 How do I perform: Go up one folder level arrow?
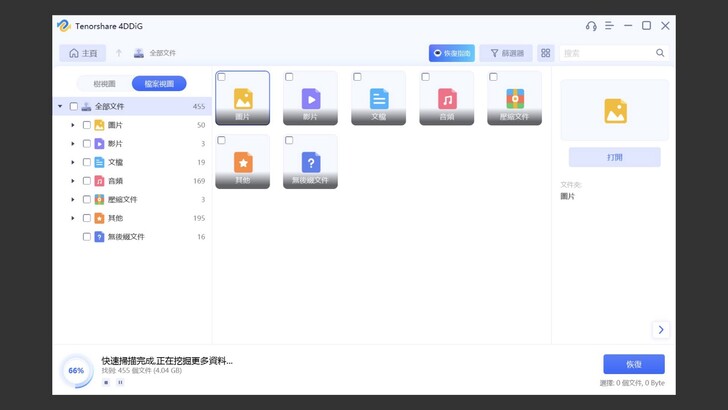pos(119,53)
